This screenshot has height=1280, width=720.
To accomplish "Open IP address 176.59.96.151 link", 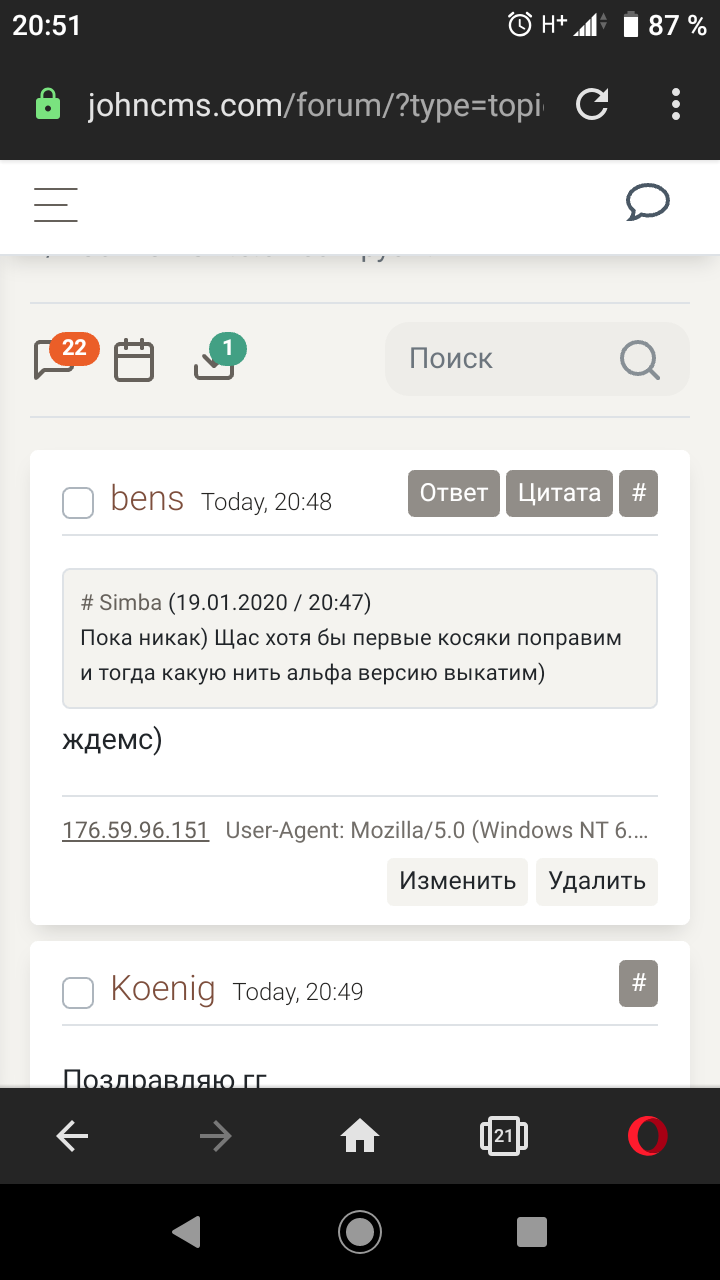I will (x=135, y=830).
